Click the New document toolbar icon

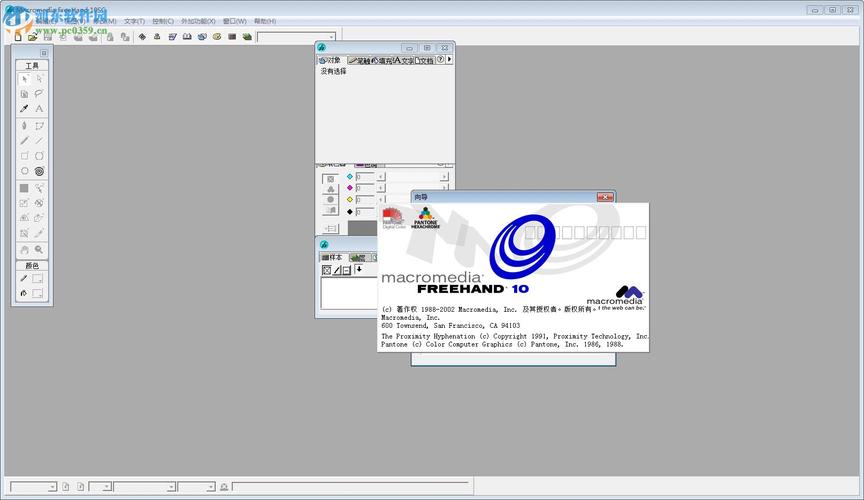click(x=18, y=37)
